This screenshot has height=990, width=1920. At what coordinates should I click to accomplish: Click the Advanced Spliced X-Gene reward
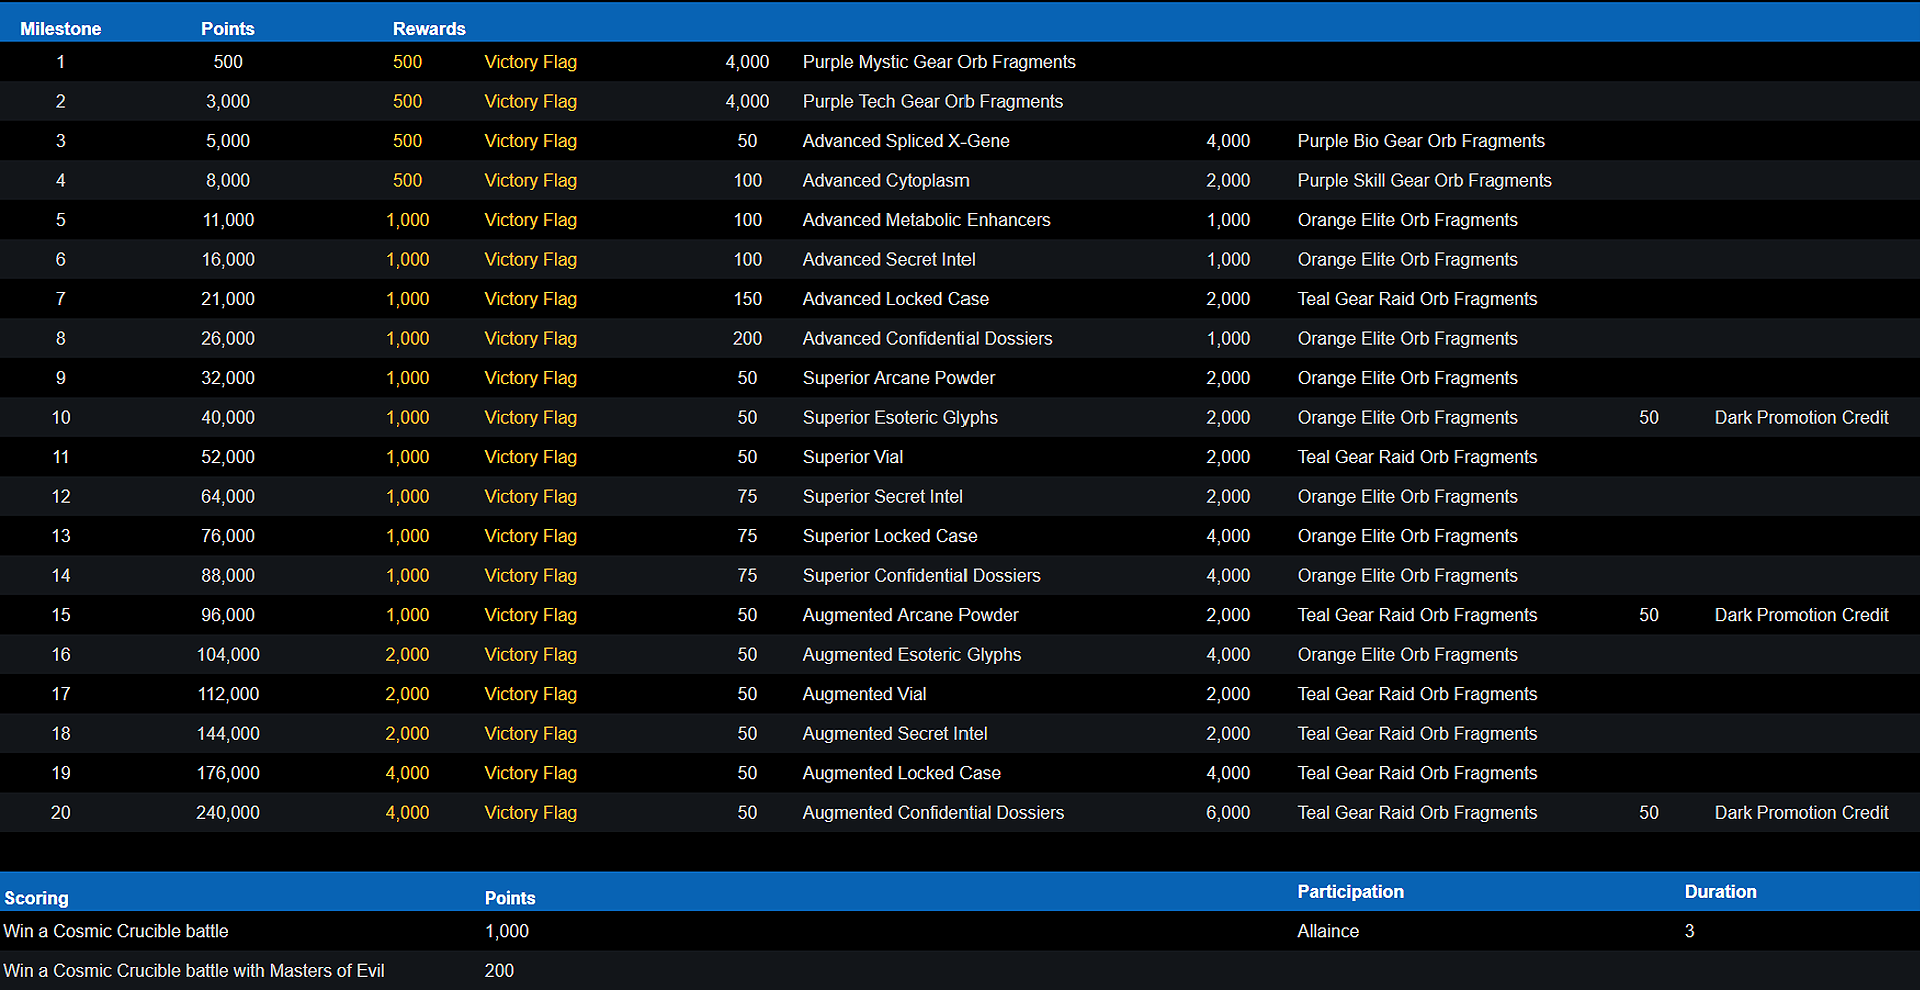pos(905,141)
